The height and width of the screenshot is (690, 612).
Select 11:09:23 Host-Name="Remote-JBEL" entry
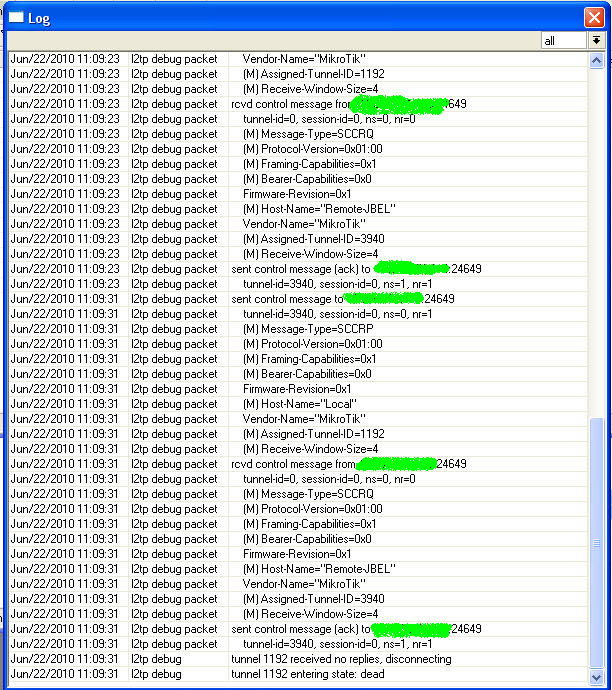click(298, 209)
